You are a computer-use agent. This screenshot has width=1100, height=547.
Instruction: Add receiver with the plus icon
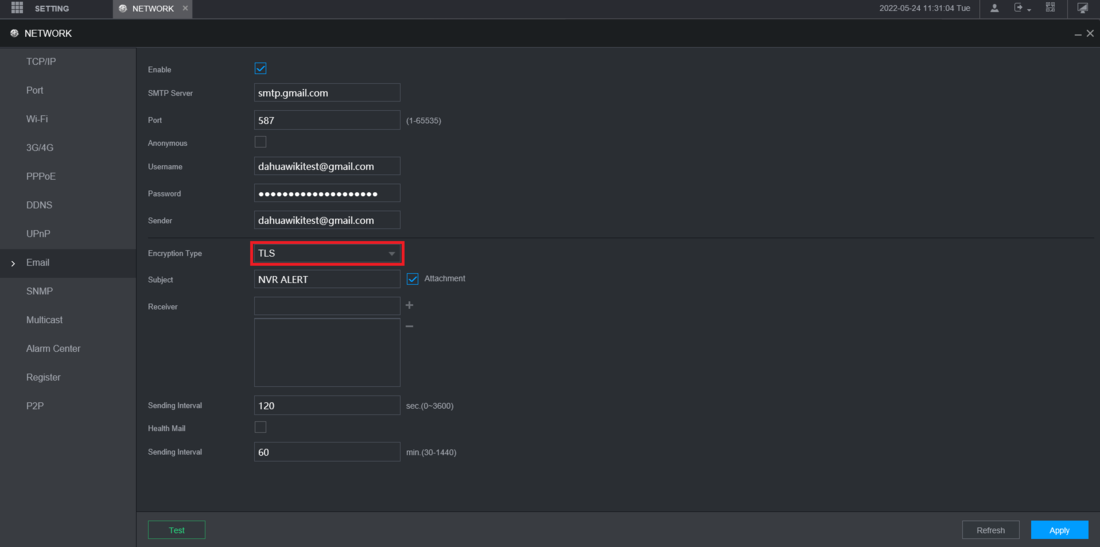tap(409, 305)
